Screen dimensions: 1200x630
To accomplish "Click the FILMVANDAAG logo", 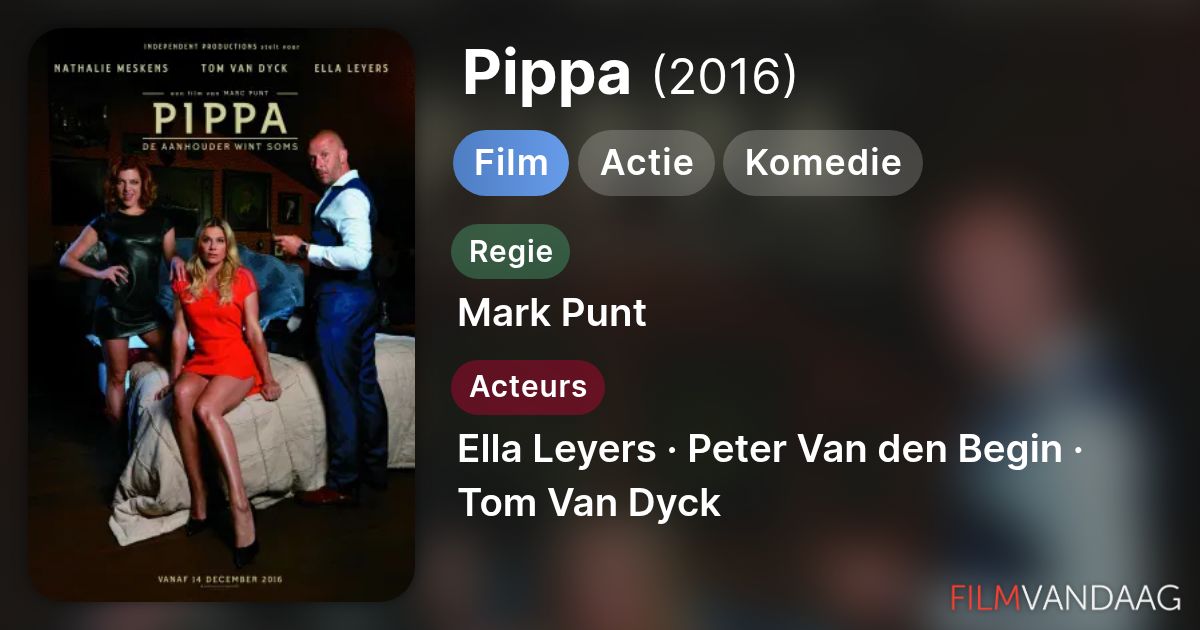I will click(x=1065, y=597).
